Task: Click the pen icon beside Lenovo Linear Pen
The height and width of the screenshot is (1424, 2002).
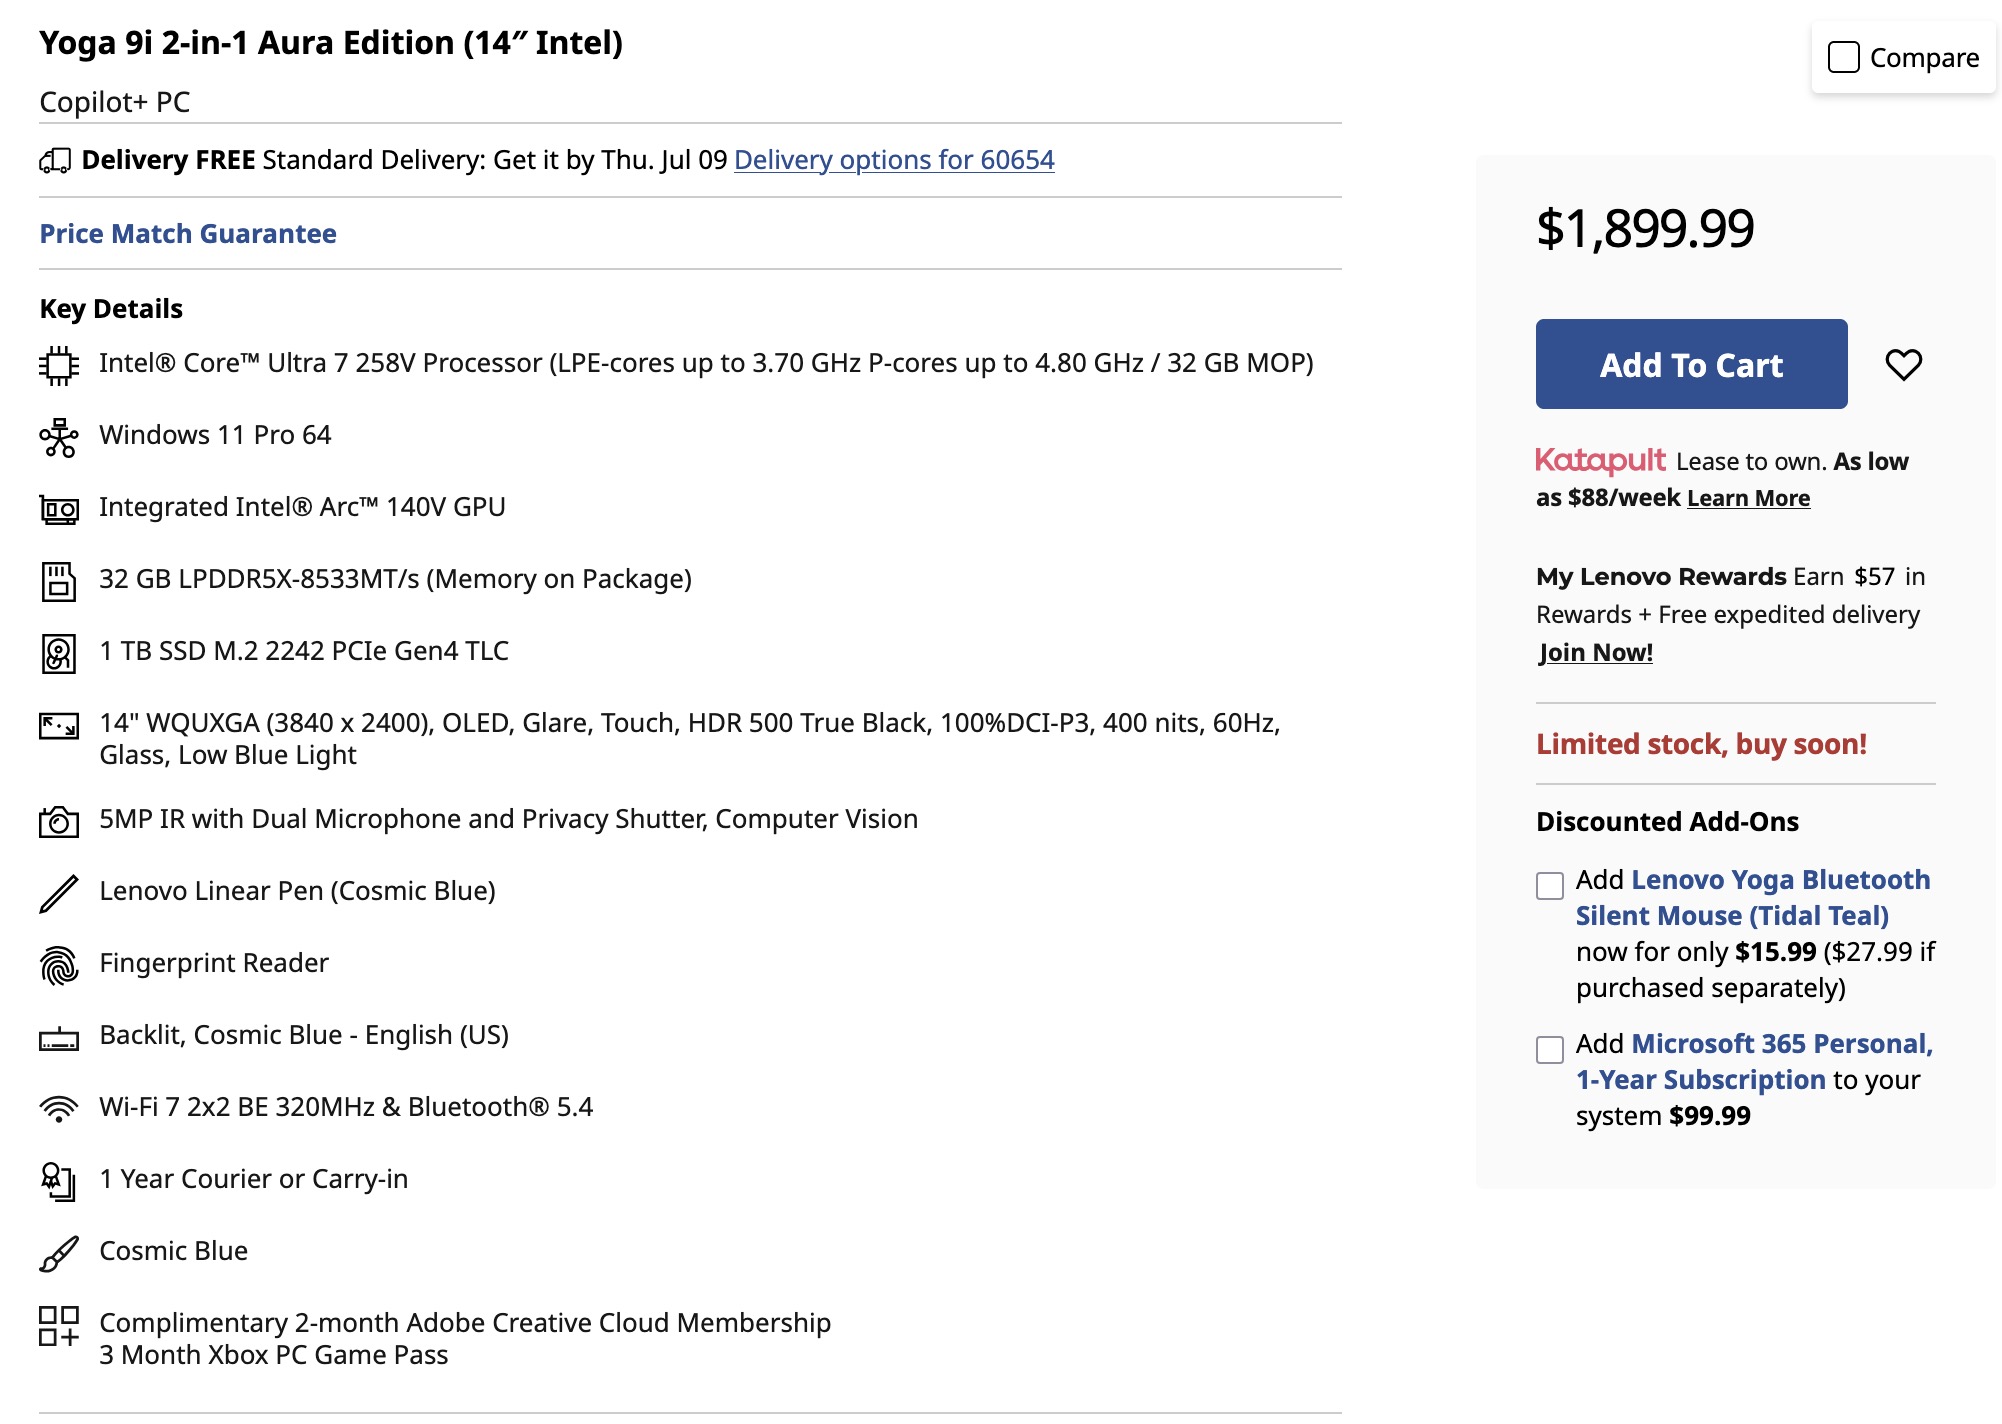Action: [59, 893]
